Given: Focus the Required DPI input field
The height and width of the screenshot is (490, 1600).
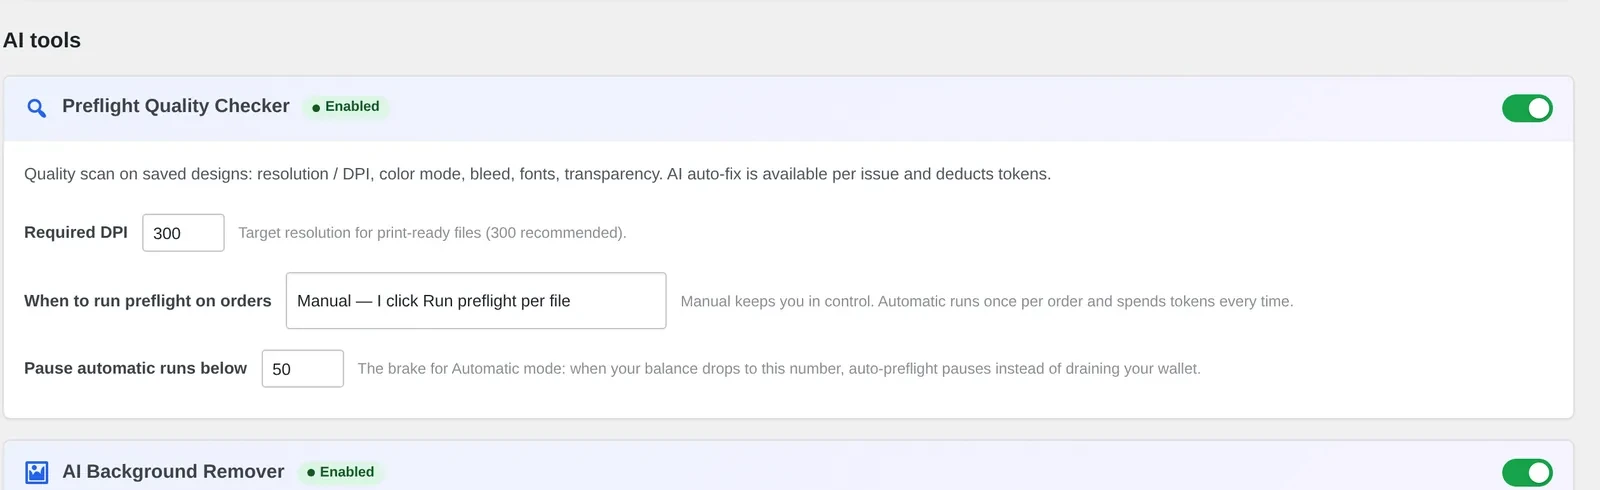Looking at the screenshot, I should pos(183,233).
